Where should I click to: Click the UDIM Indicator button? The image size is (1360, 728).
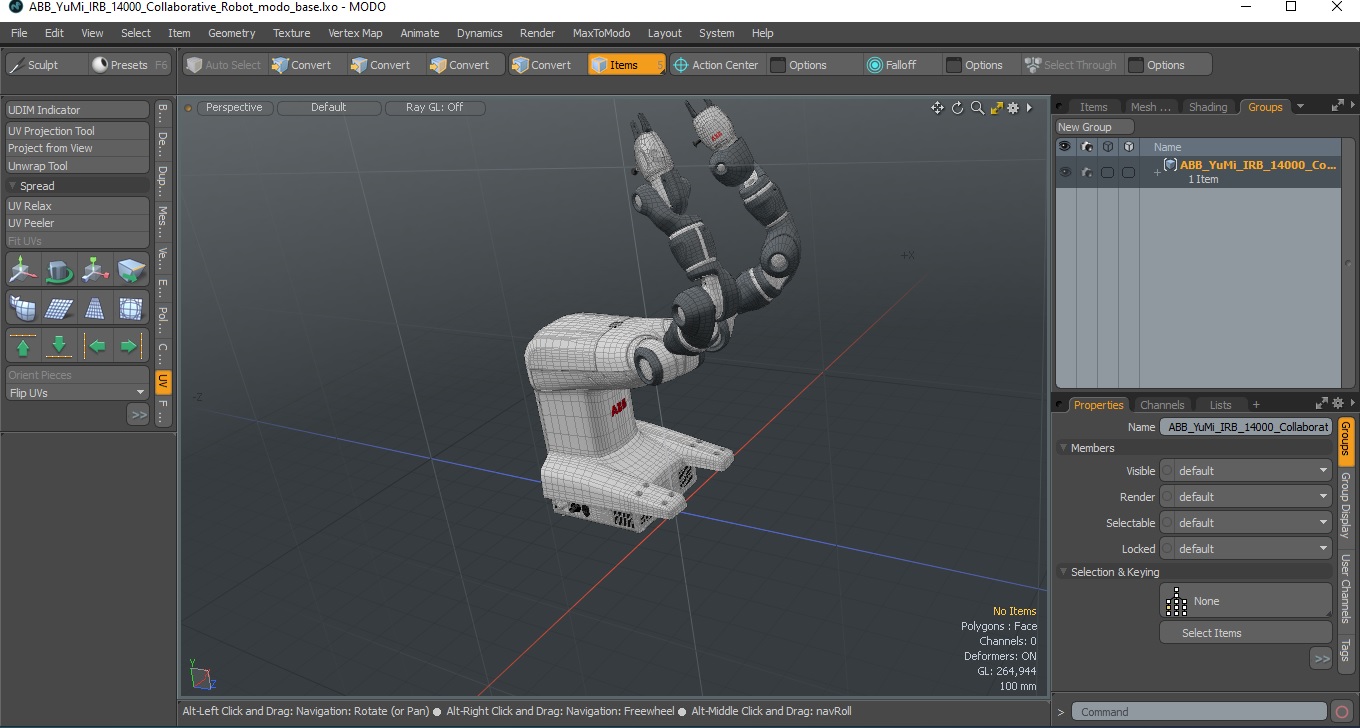click(x=77, y=110)
